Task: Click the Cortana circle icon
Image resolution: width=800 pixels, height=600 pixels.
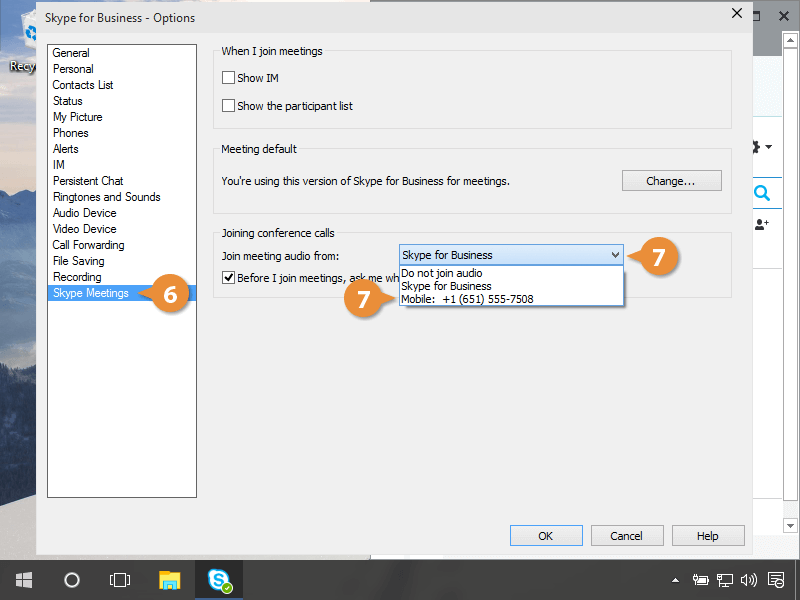Action: coord(72,579)
